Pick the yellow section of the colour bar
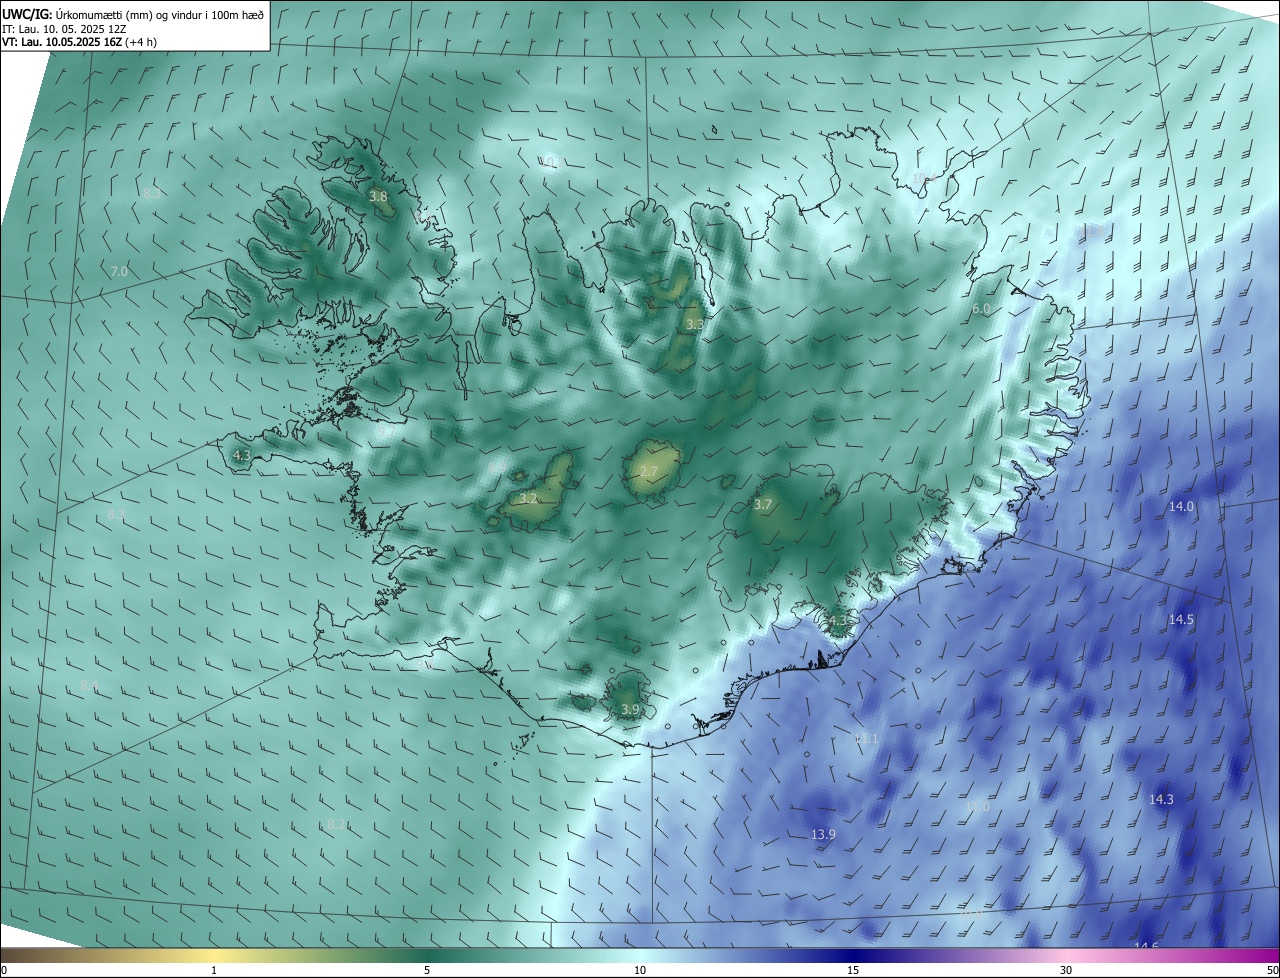Image resolution: width=1280 pixels, height=978 pixels. [x=214, y=955]
